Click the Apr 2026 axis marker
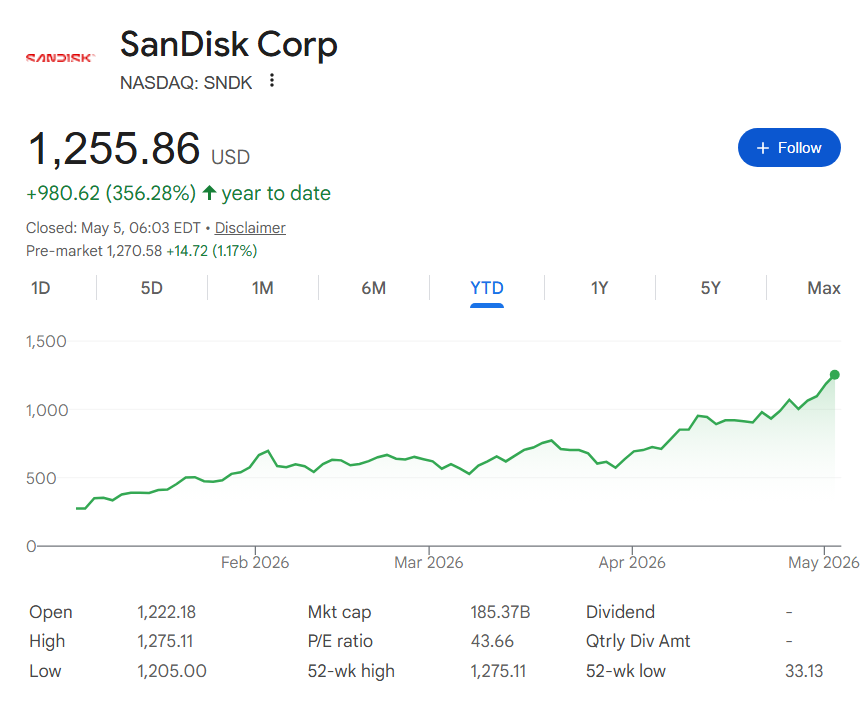The image size is (865, 703). tap(632, 562)
